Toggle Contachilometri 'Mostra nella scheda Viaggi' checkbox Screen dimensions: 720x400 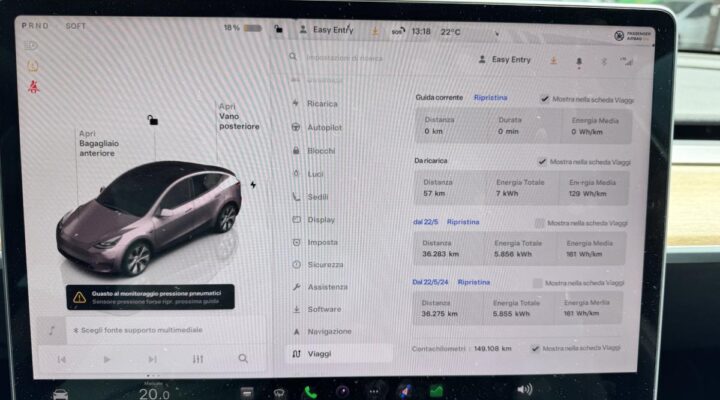click(x=535, y=348)
